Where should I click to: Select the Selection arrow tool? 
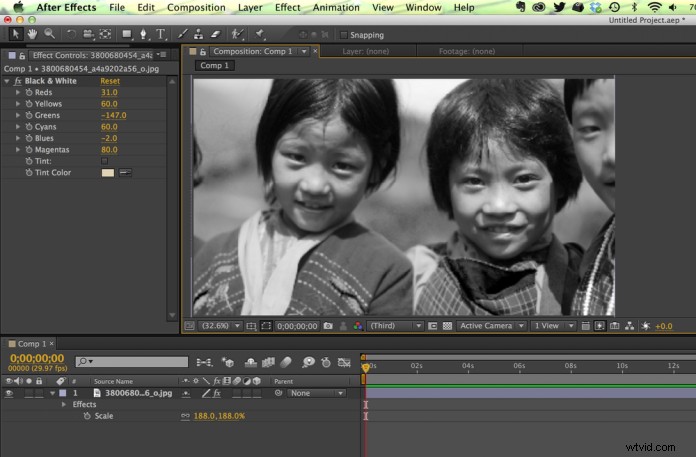16,34
